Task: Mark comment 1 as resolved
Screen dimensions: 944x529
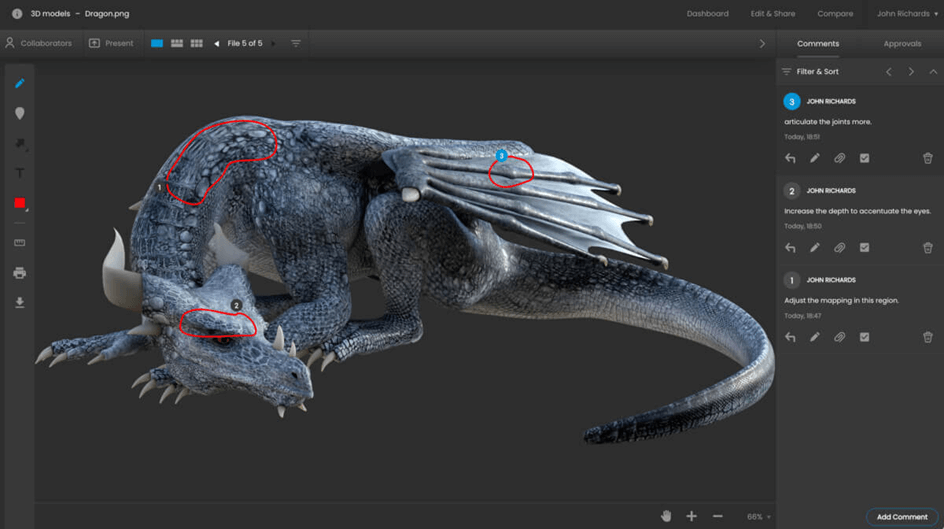Action: 865,338
